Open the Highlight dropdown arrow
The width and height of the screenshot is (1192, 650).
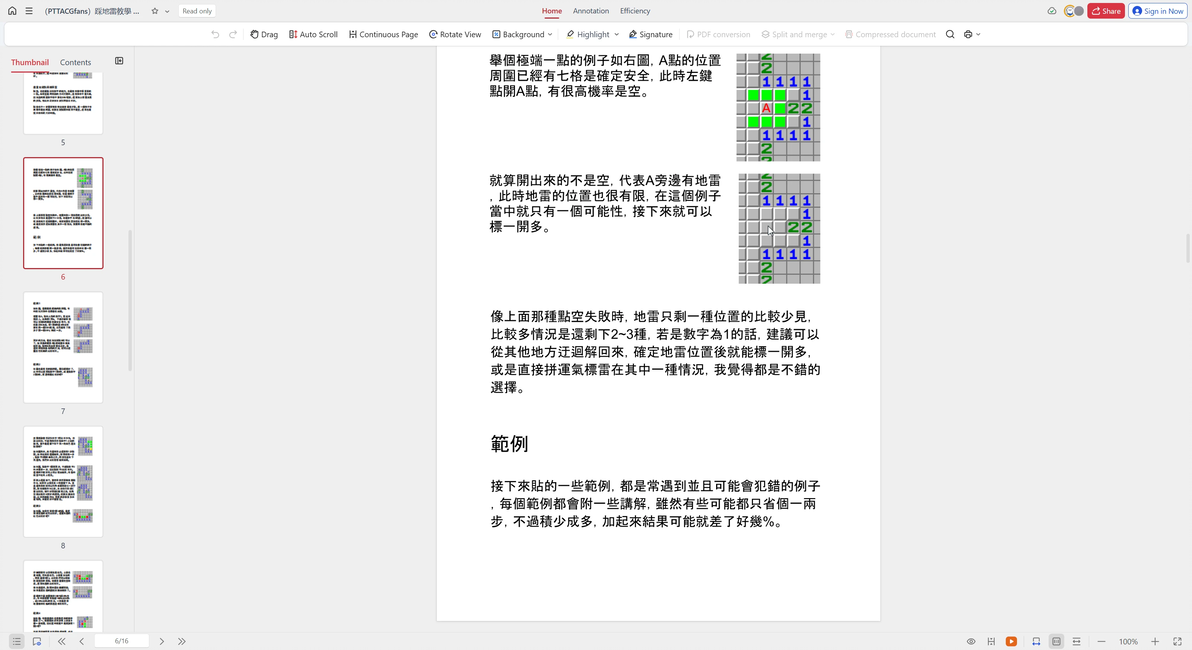617,34
